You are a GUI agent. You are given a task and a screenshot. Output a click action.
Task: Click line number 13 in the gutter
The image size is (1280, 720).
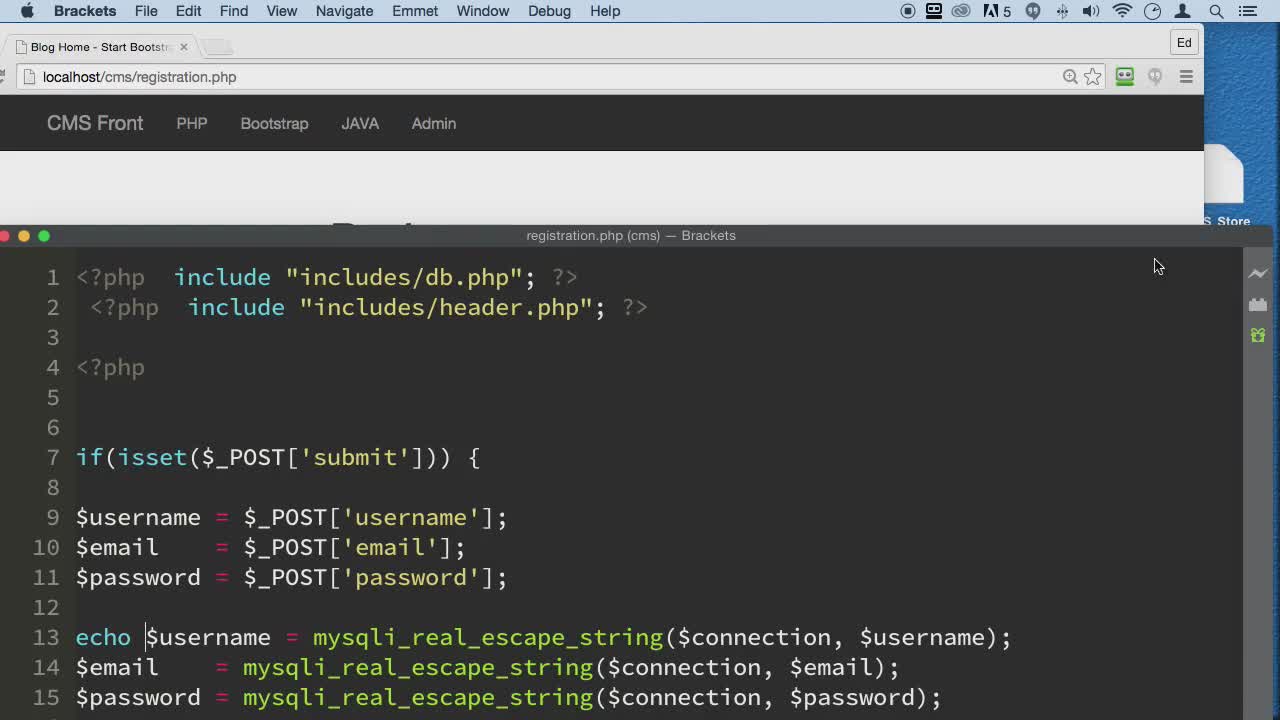pos(46,638)
